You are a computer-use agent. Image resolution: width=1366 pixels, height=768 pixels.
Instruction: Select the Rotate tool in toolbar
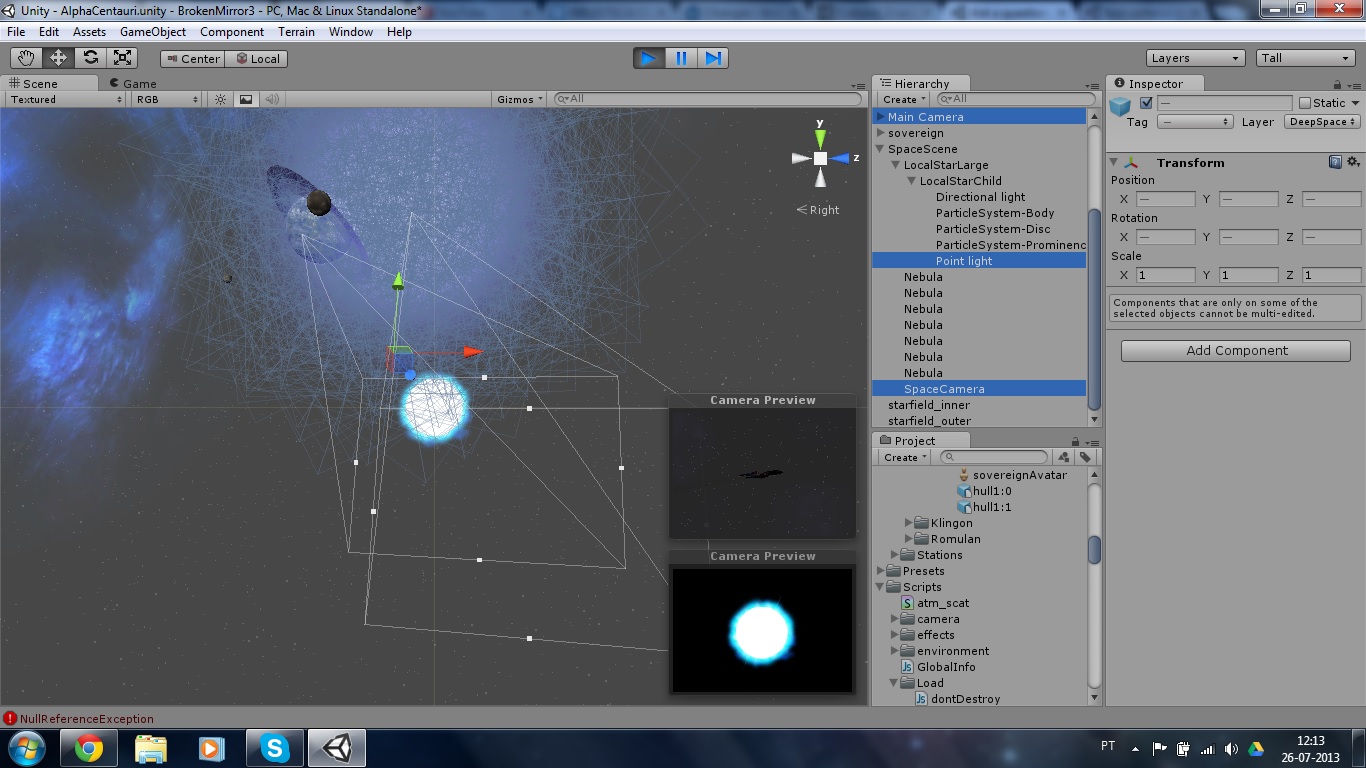90,58
